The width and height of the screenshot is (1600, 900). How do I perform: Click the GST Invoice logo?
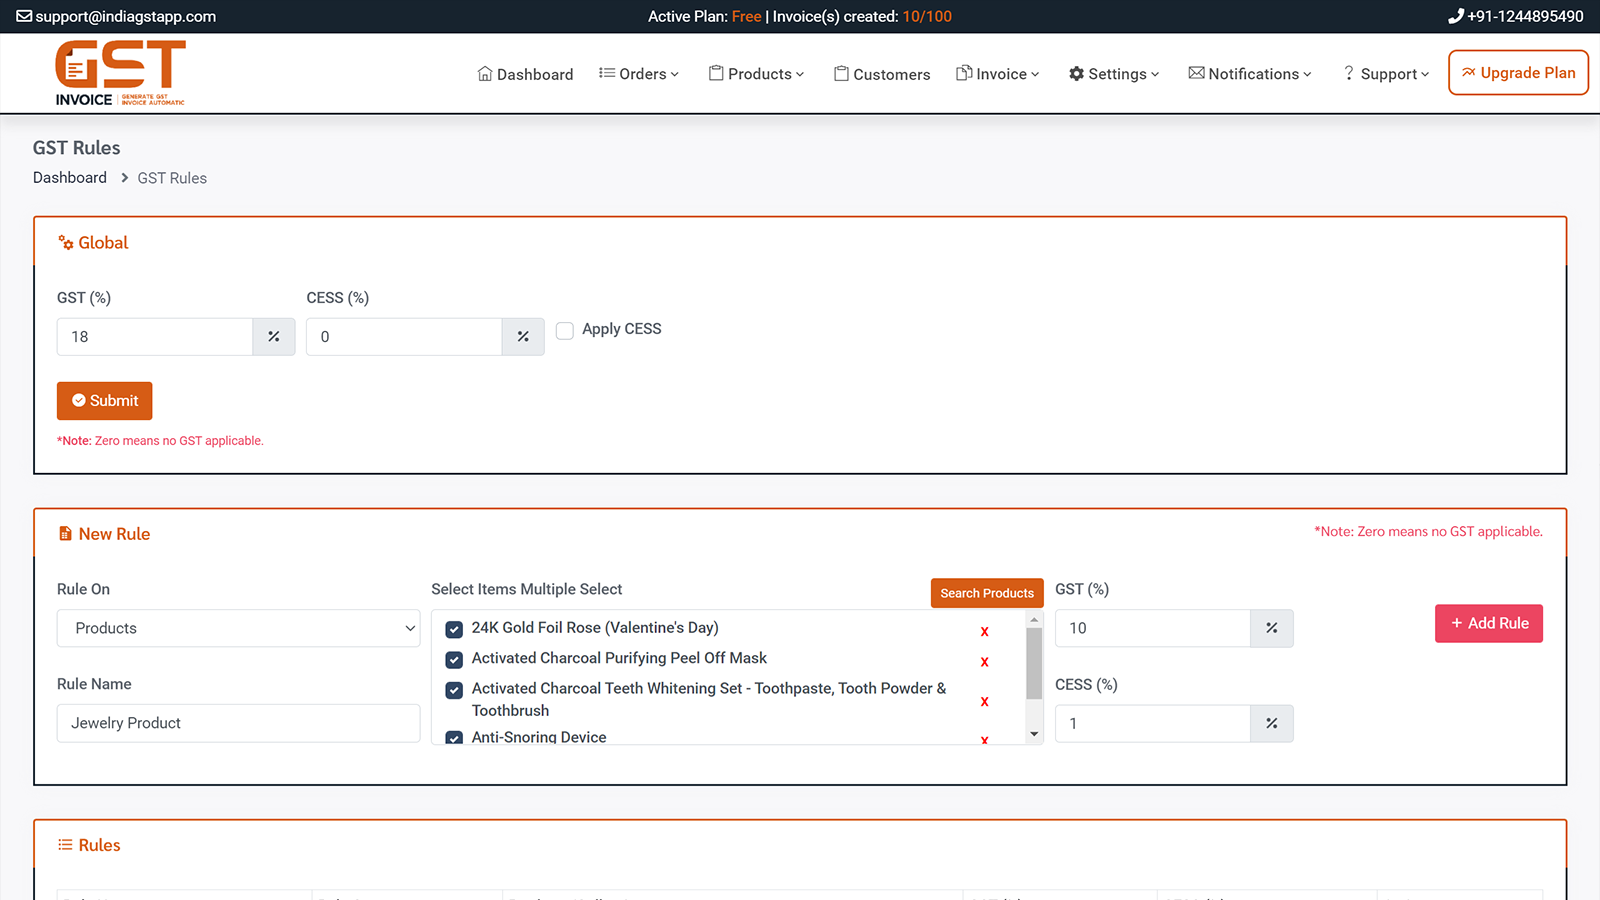(x=120, y=73)
